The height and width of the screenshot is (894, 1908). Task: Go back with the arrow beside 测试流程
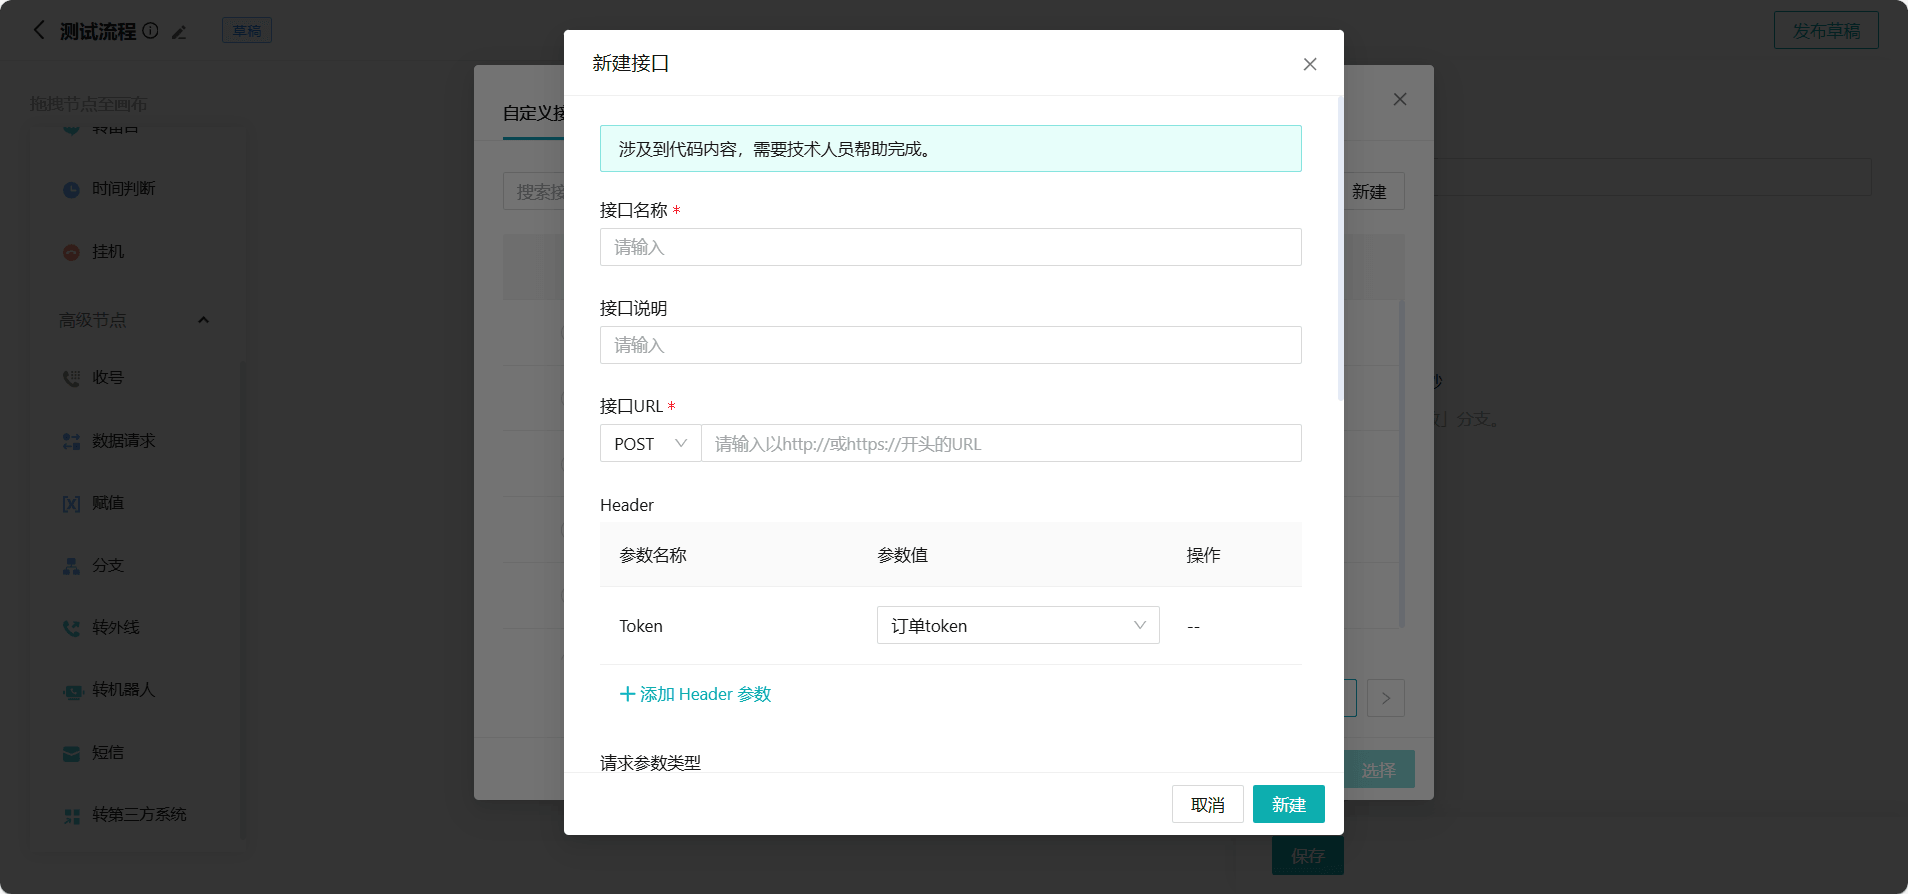(39, 30)
